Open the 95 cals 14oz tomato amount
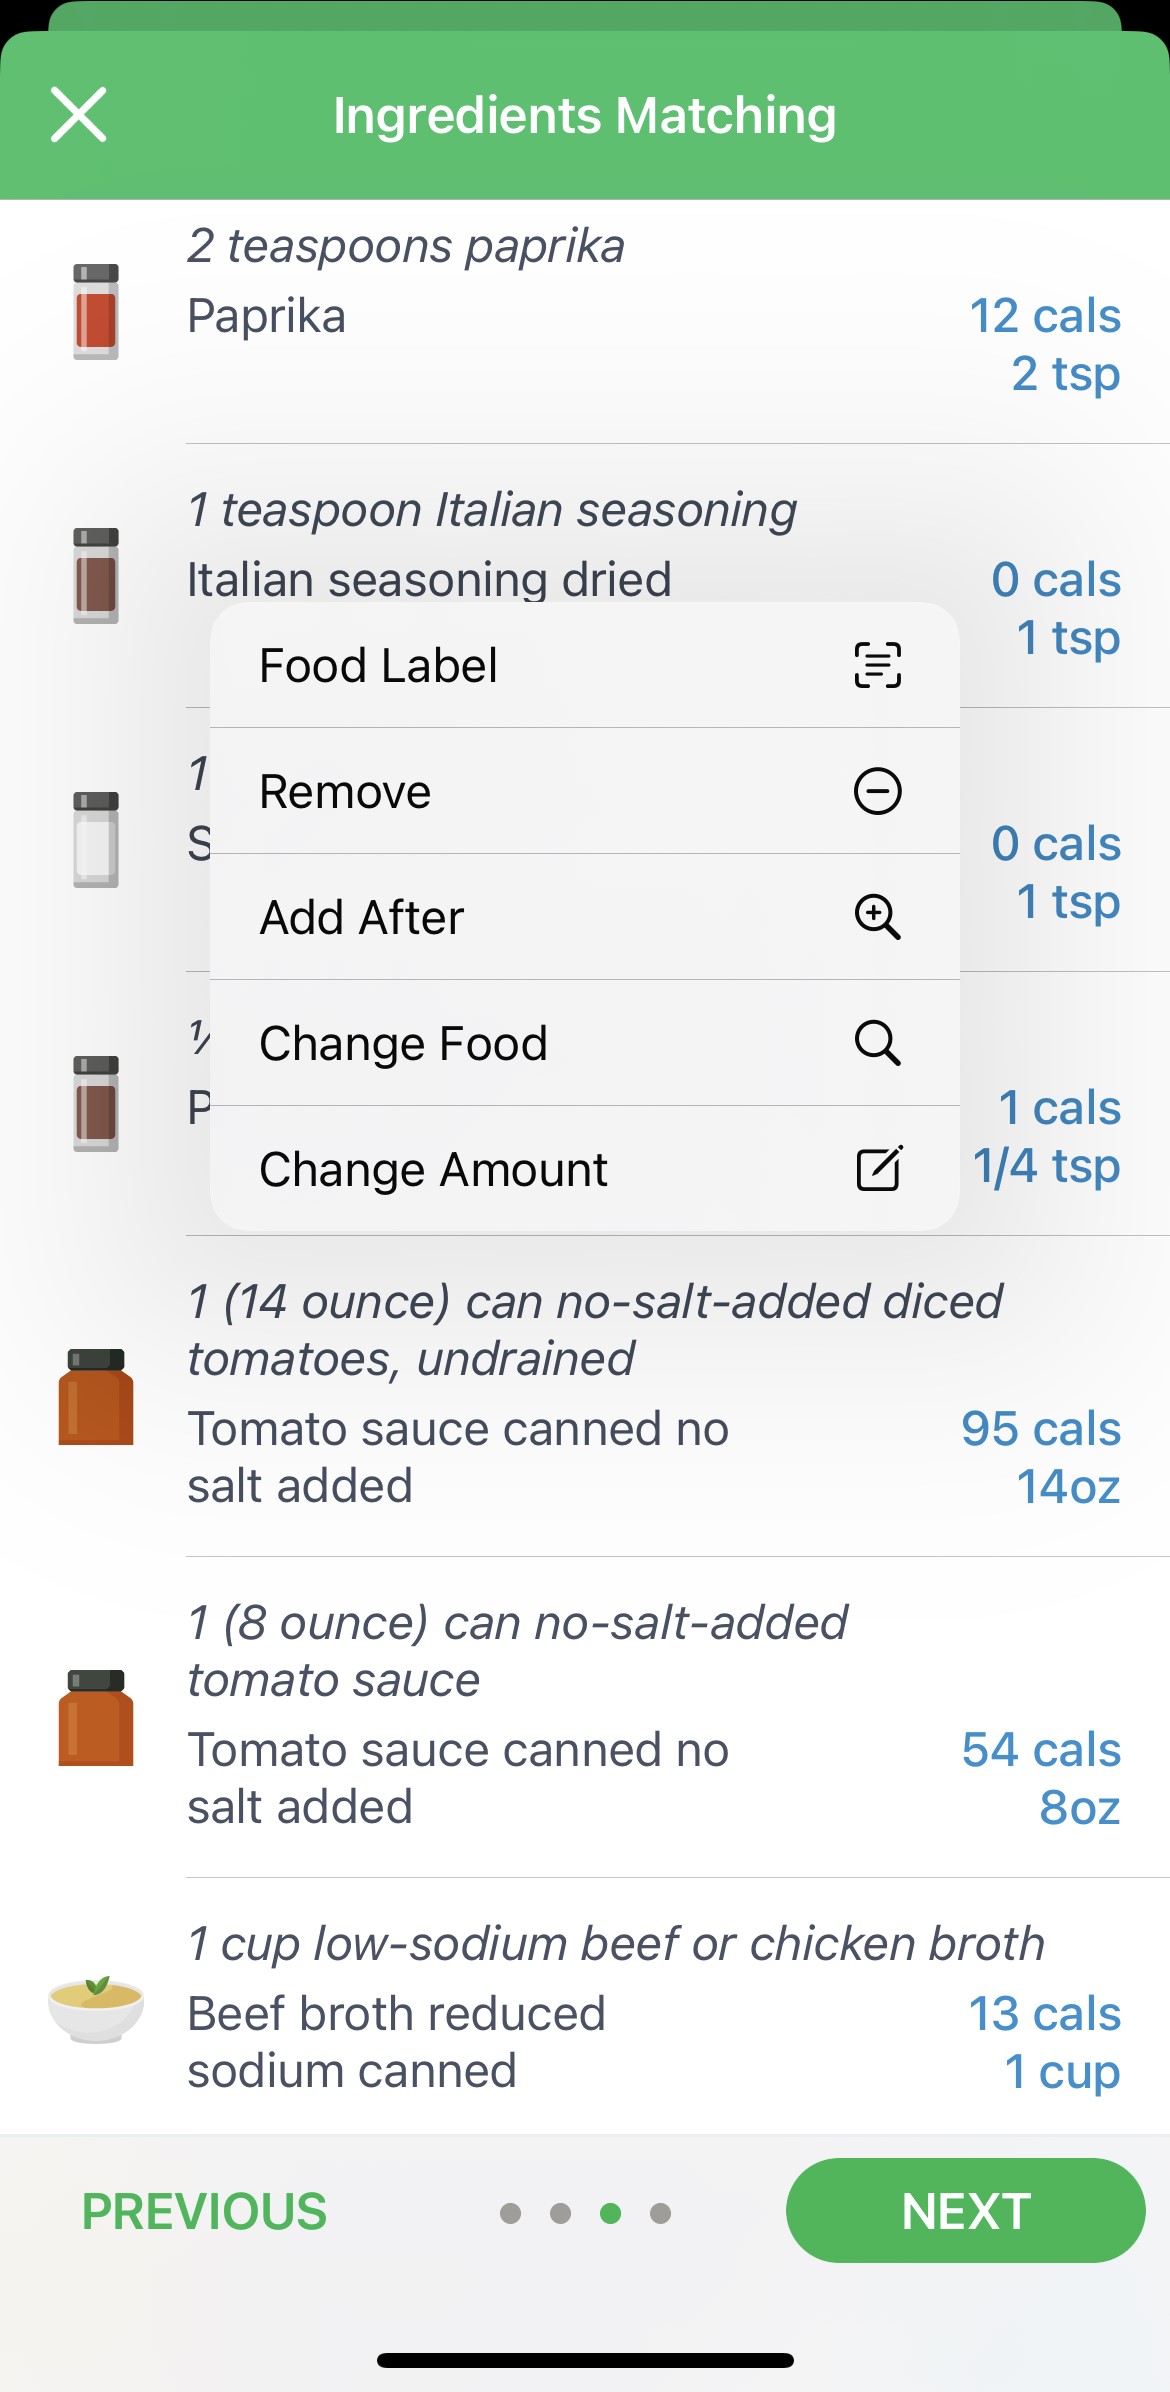This screenshot has height=2392, width=1170. coord(1041,1457)
